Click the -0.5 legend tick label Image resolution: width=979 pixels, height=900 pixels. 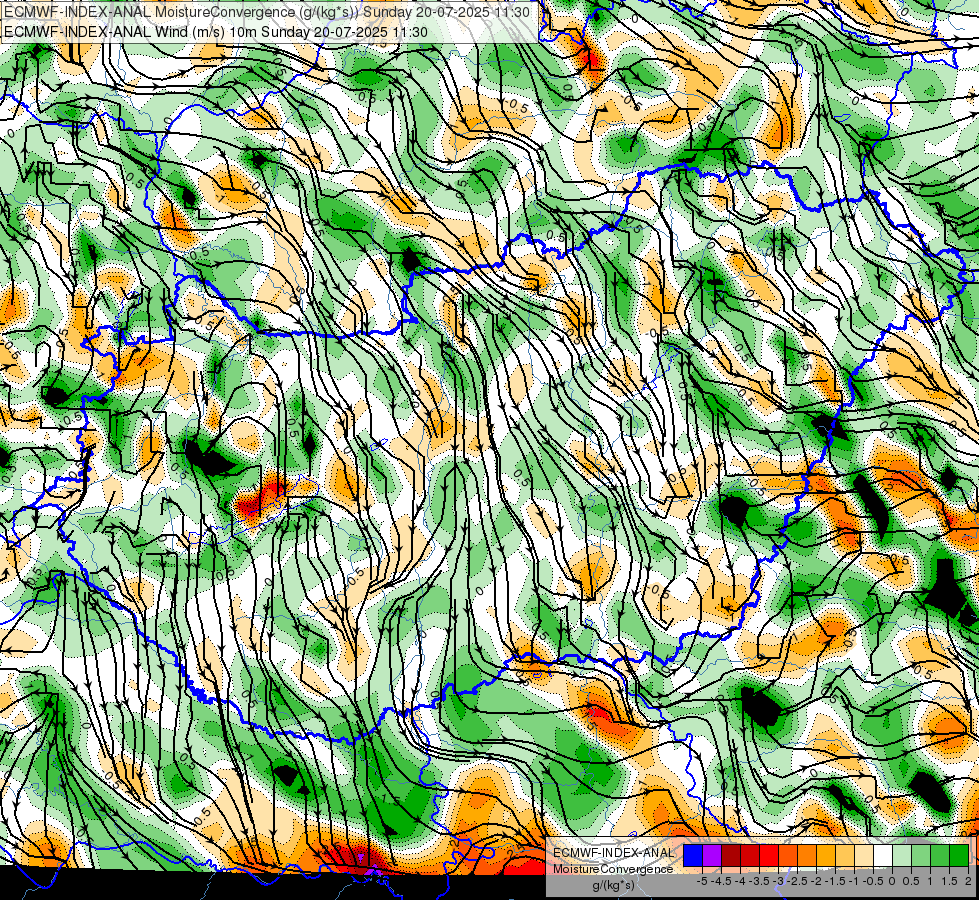click(873, 881)
